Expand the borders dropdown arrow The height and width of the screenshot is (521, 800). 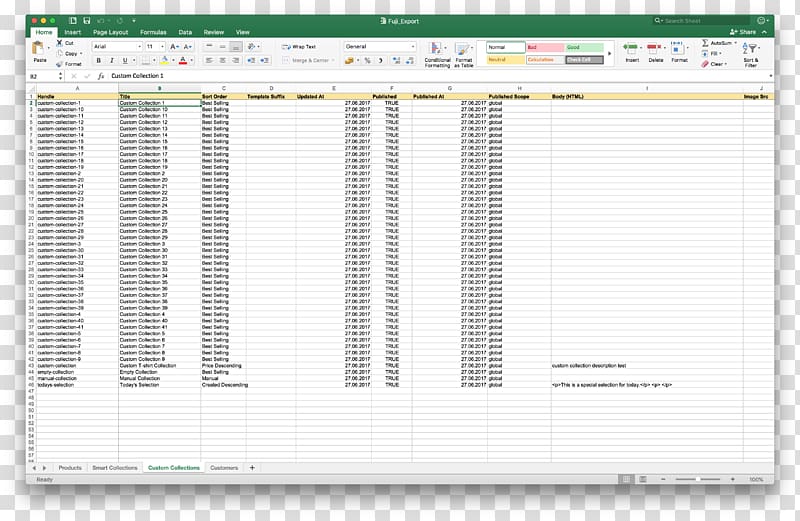click(154, 60)
